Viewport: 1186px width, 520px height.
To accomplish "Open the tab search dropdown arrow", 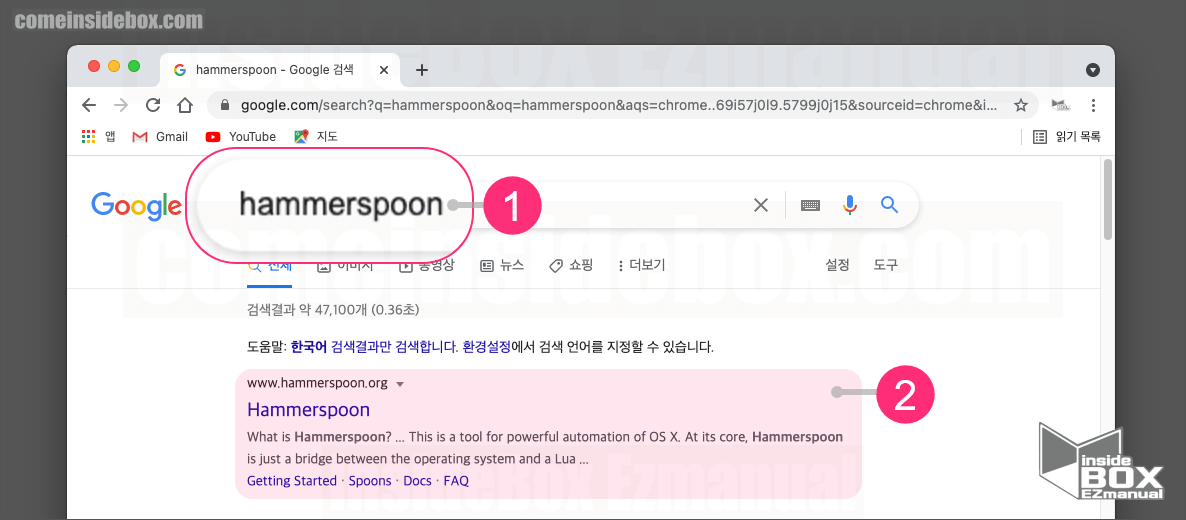I will point(1092,70).
